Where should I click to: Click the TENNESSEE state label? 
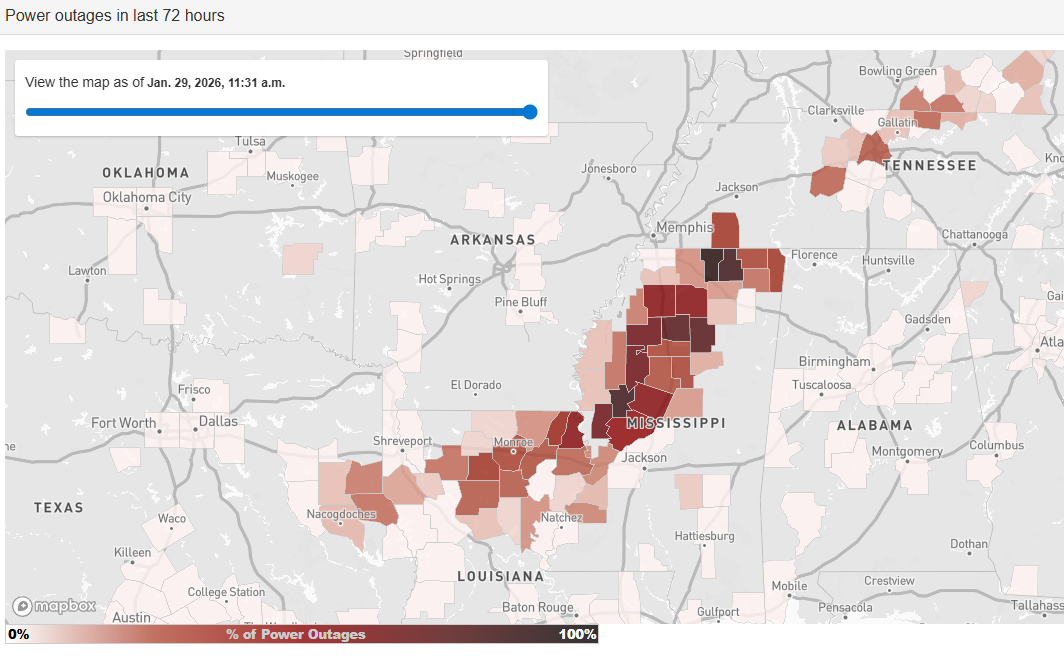[x=930, y=165]
